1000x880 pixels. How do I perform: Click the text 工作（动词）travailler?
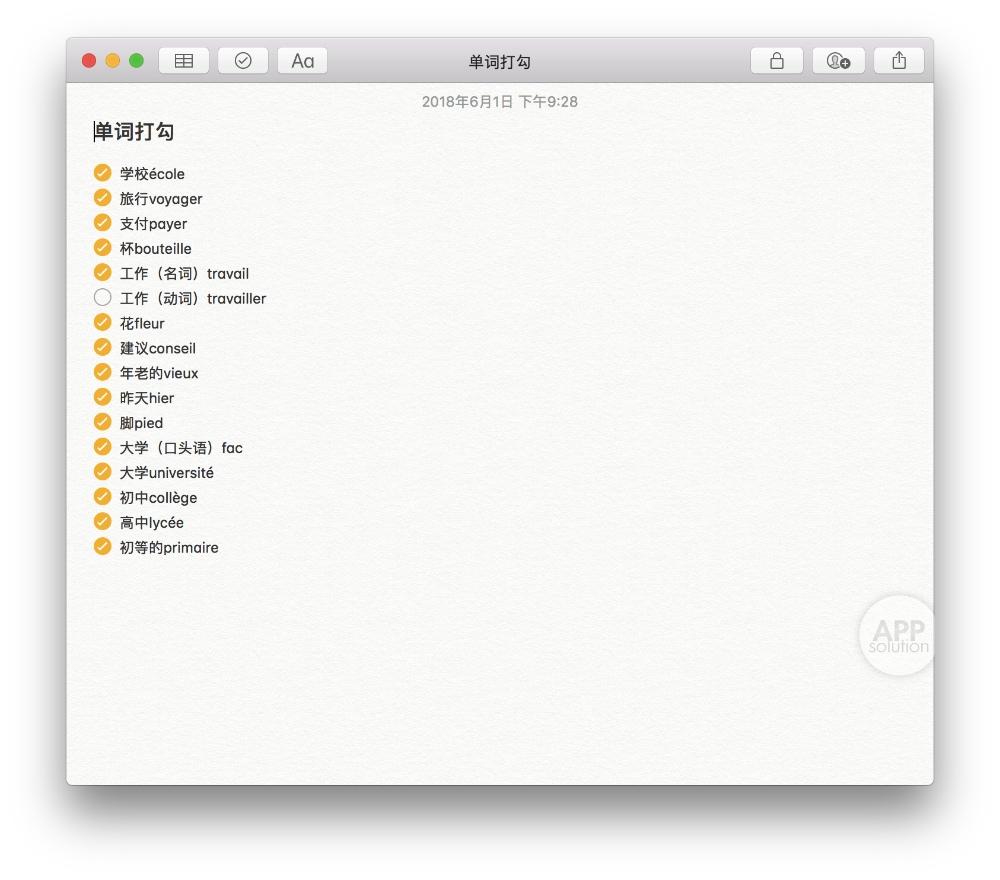point(193,298)
